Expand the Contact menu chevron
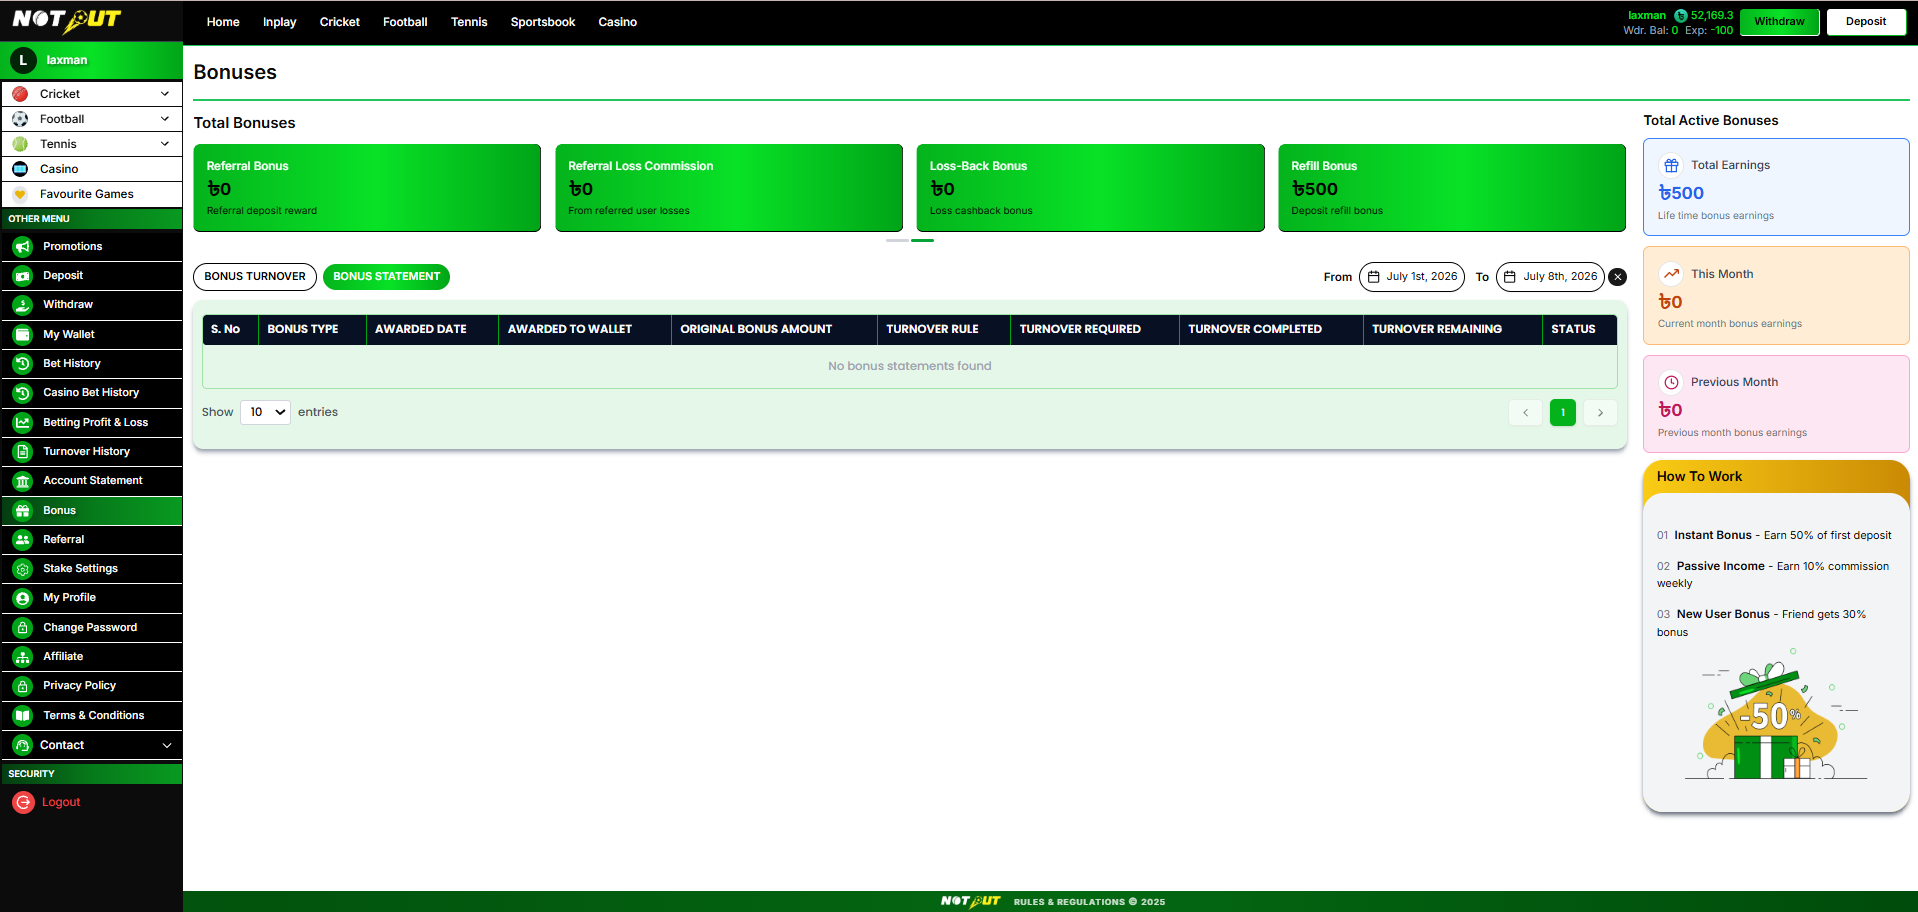 167,746
